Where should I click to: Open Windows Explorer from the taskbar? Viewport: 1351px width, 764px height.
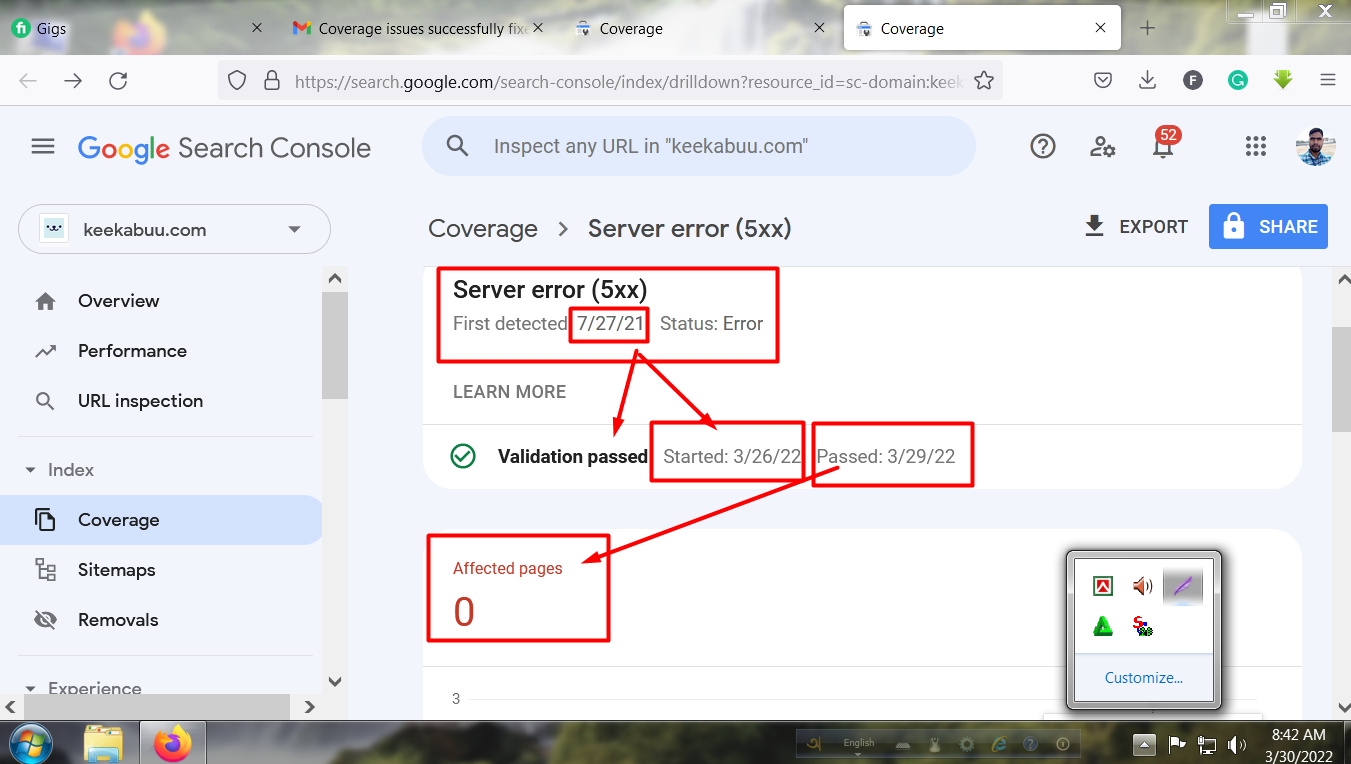104,743
